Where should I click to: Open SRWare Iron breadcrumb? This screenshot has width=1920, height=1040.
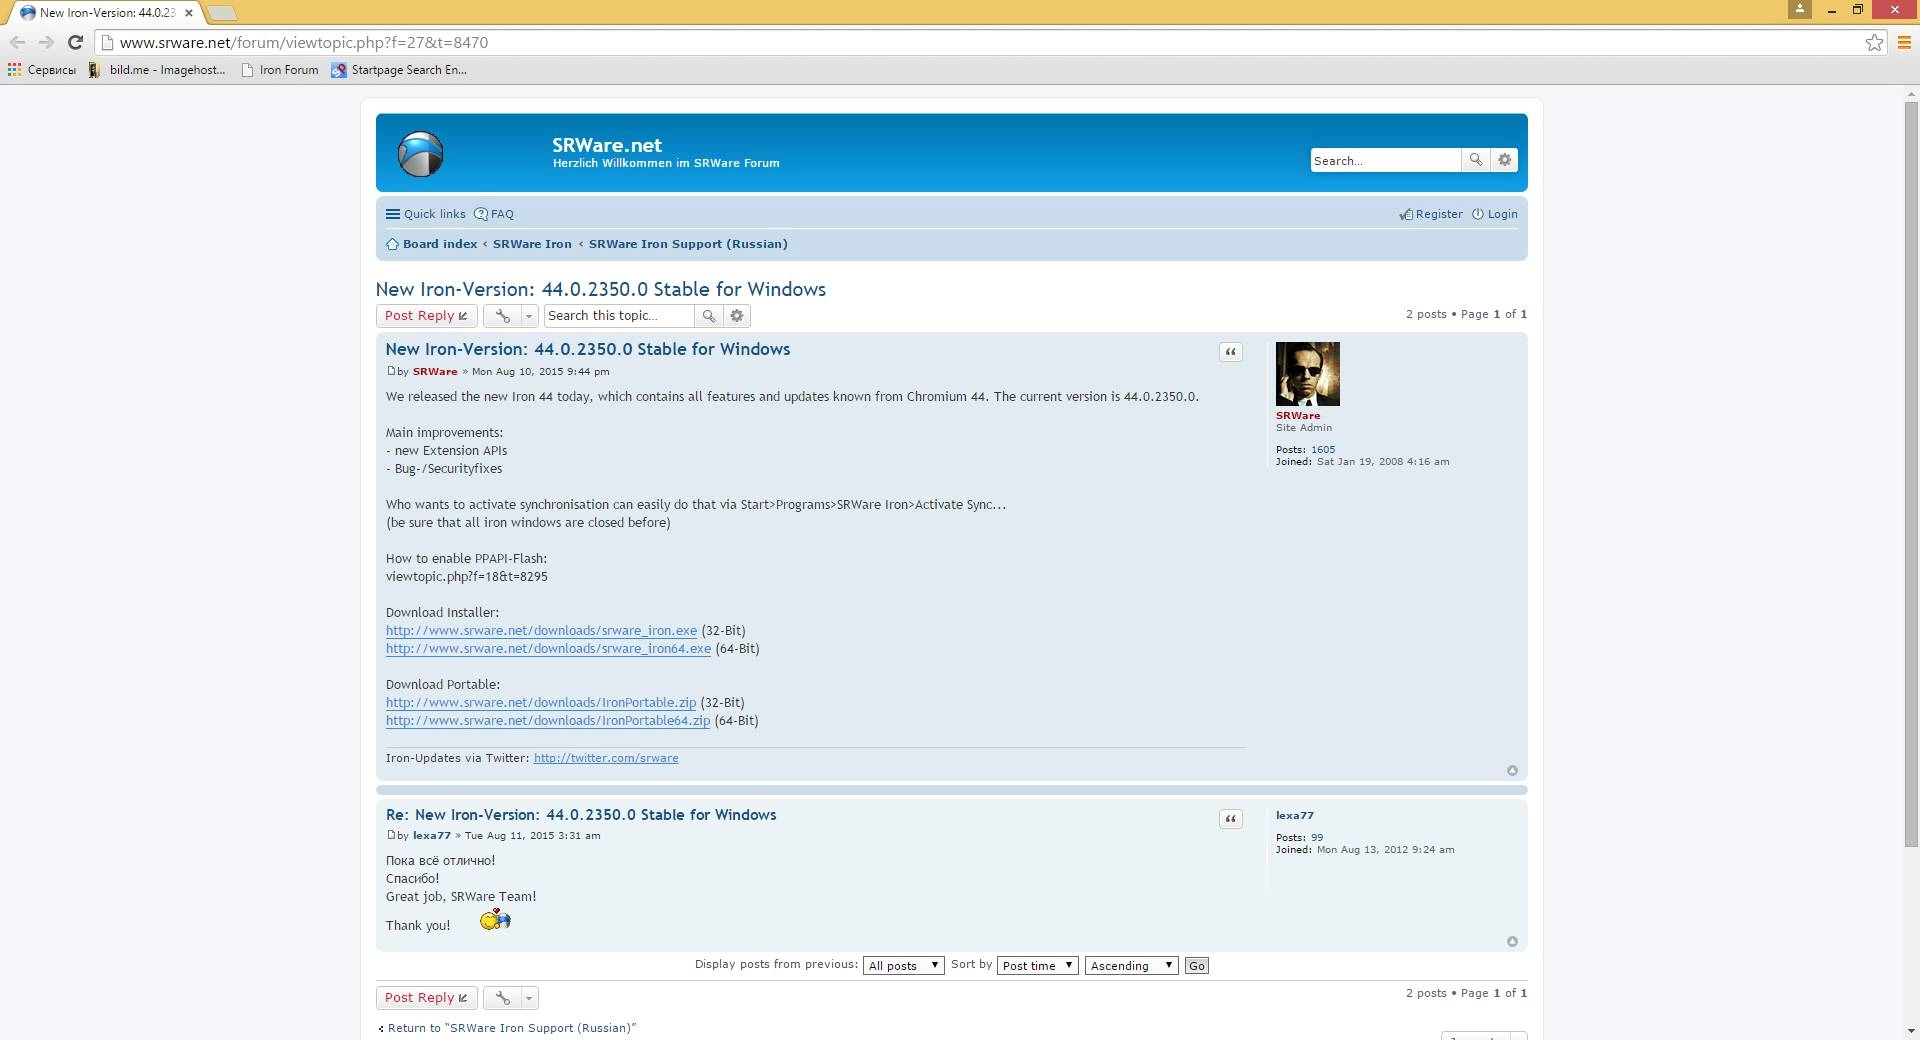click(x=532, y=244)
